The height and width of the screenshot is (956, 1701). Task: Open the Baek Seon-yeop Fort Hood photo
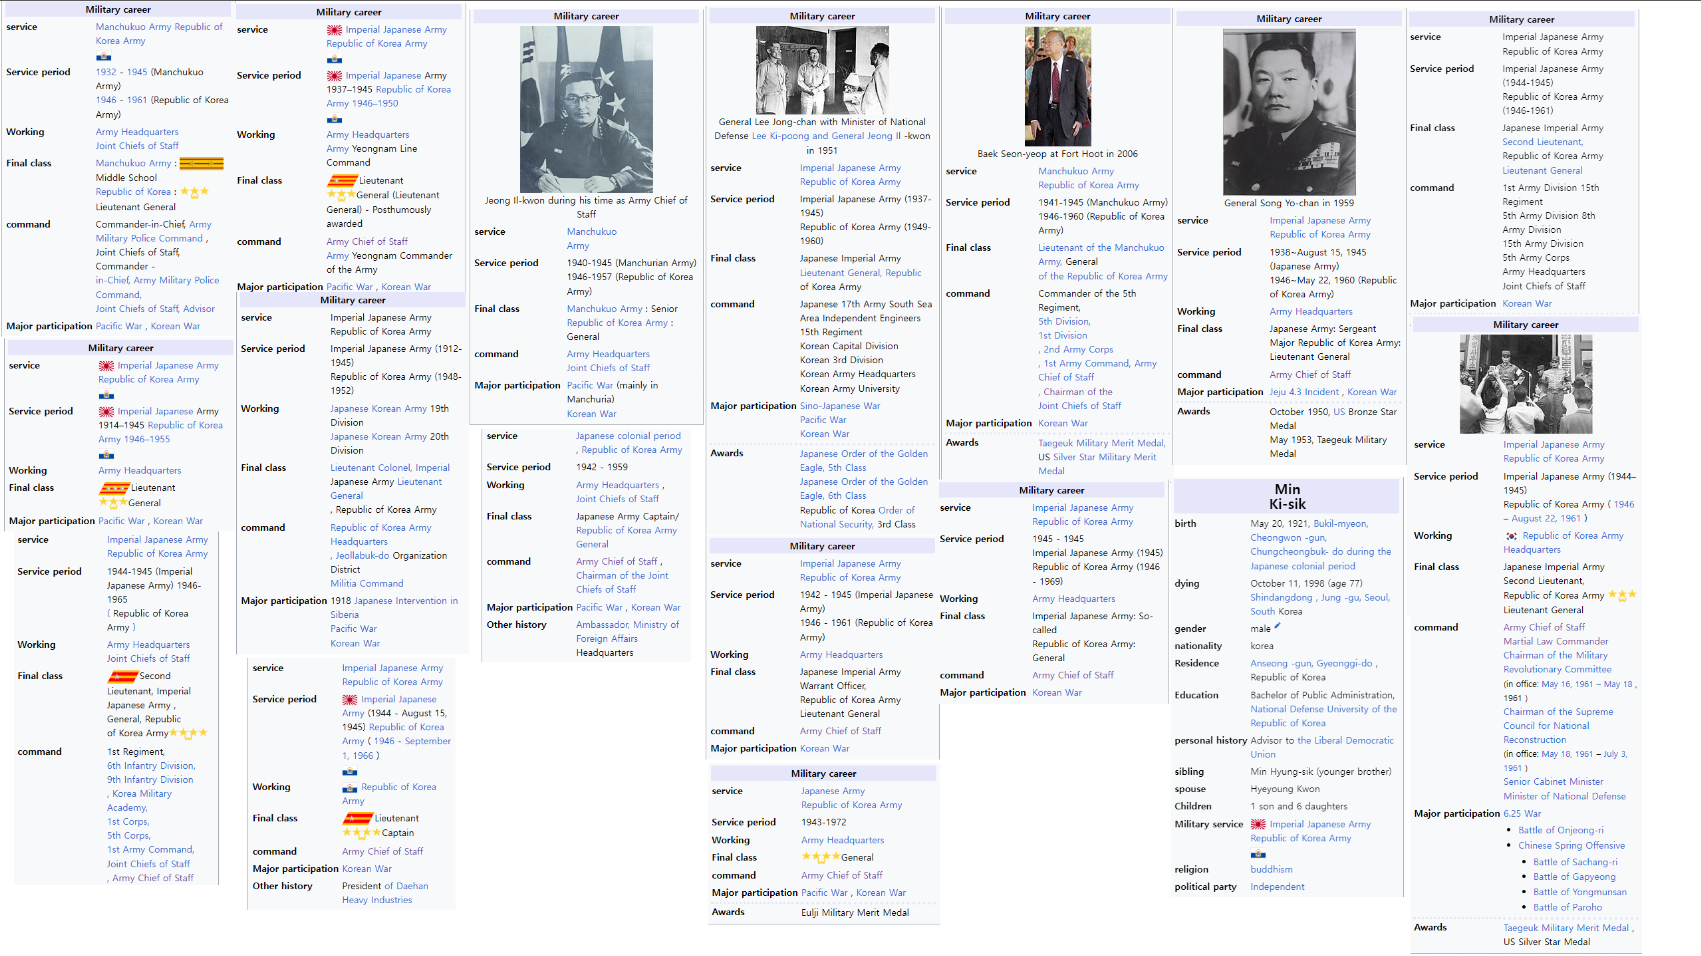1058,86
